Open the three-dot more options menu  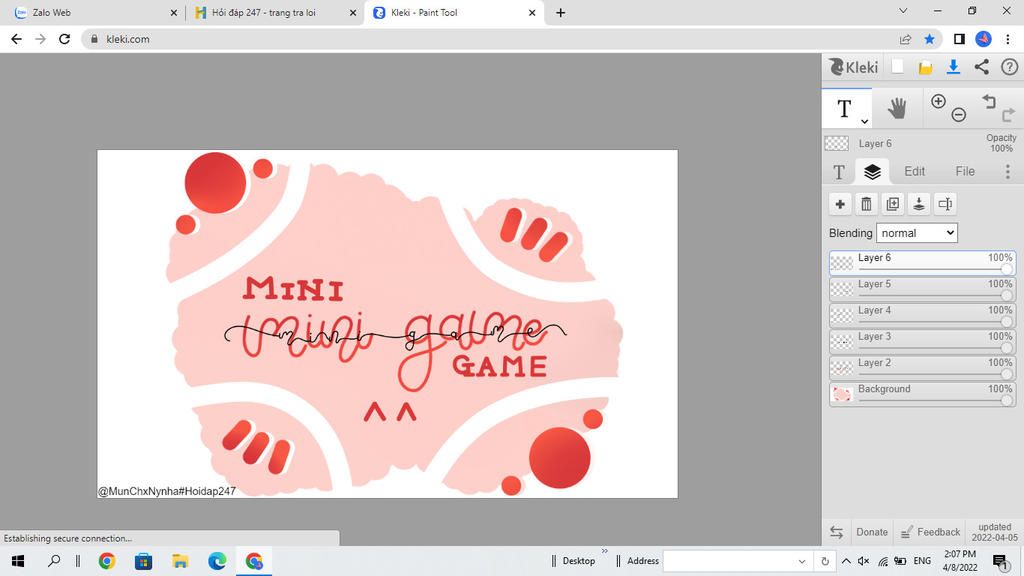pyautogui.click(x=1007, y=172)
